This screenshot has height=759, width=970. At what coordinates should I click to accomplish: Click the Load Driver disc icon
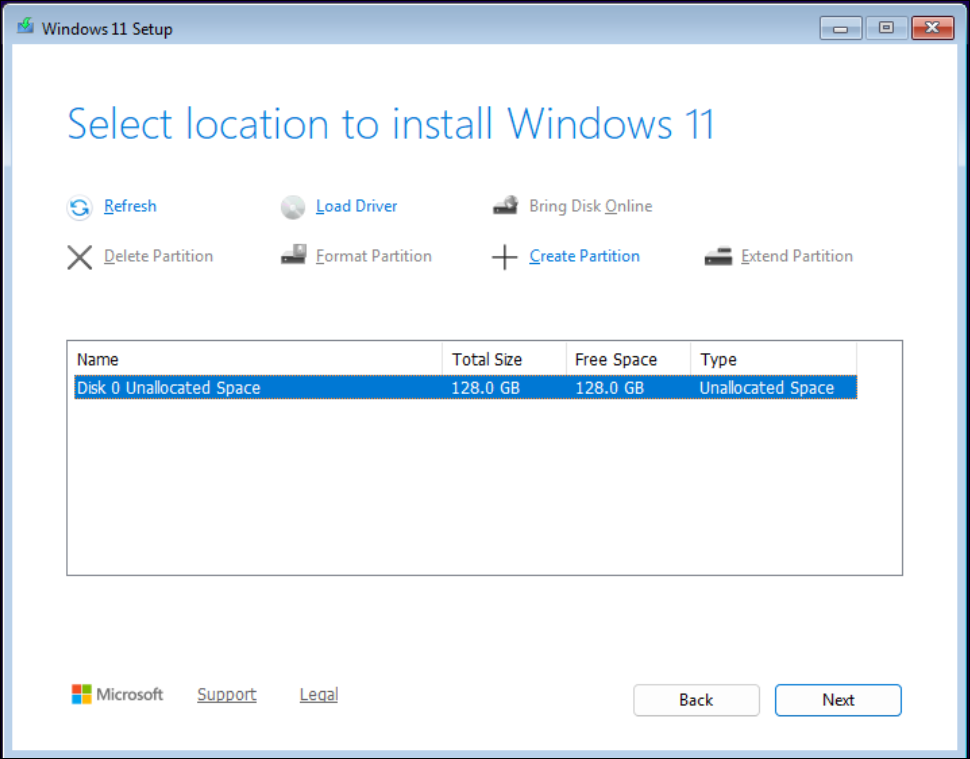click(x=293, y=207)
